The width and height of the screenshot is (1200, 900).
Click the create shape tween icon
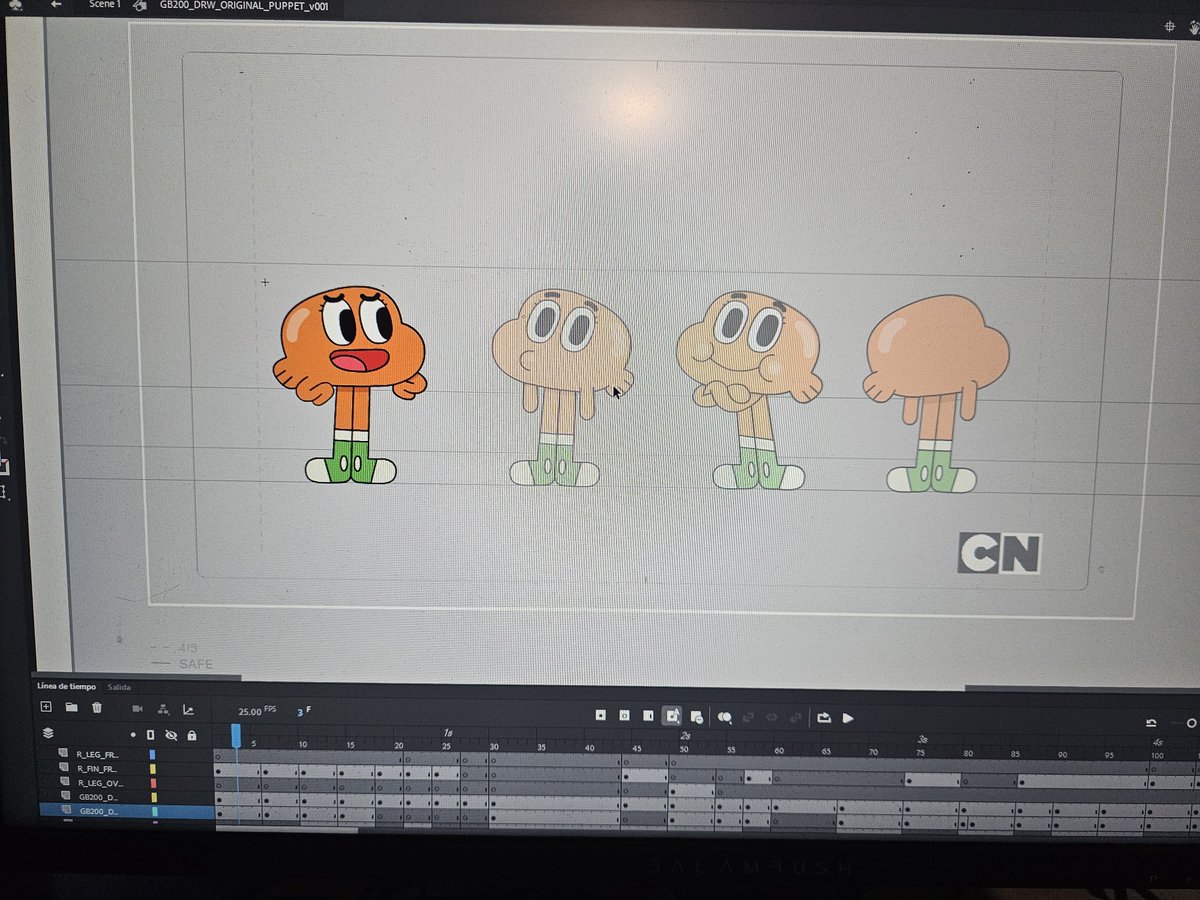pos(796,717)
